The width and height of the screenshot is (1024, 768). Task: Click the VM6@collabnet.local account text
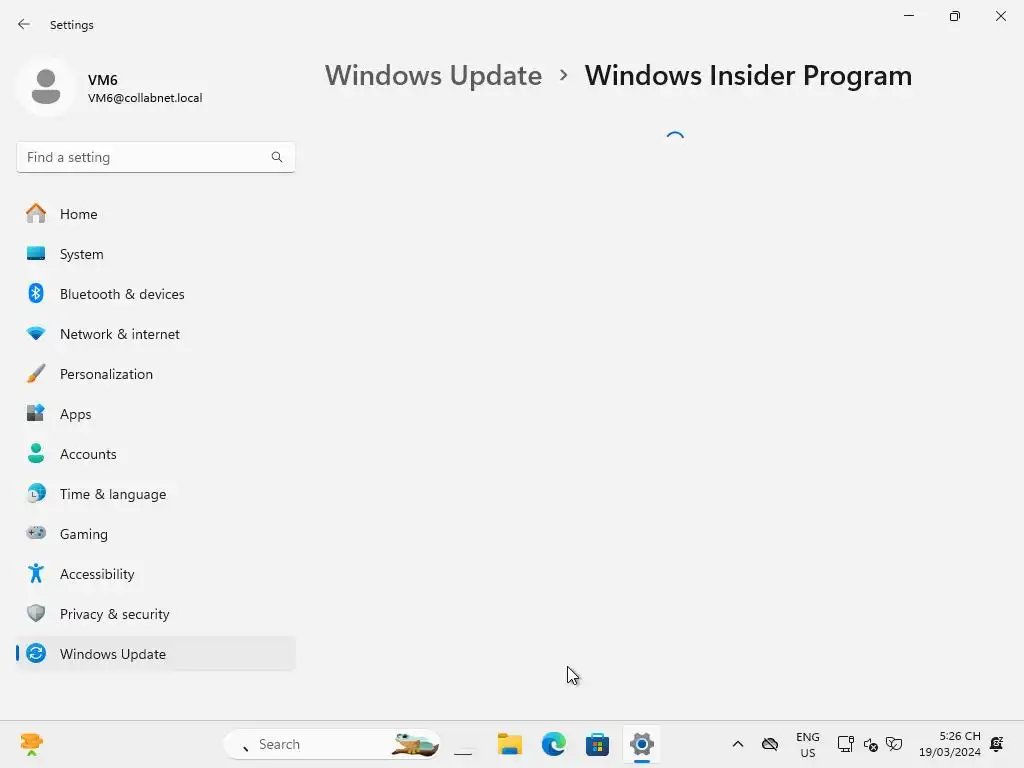[x=145, y=98]
